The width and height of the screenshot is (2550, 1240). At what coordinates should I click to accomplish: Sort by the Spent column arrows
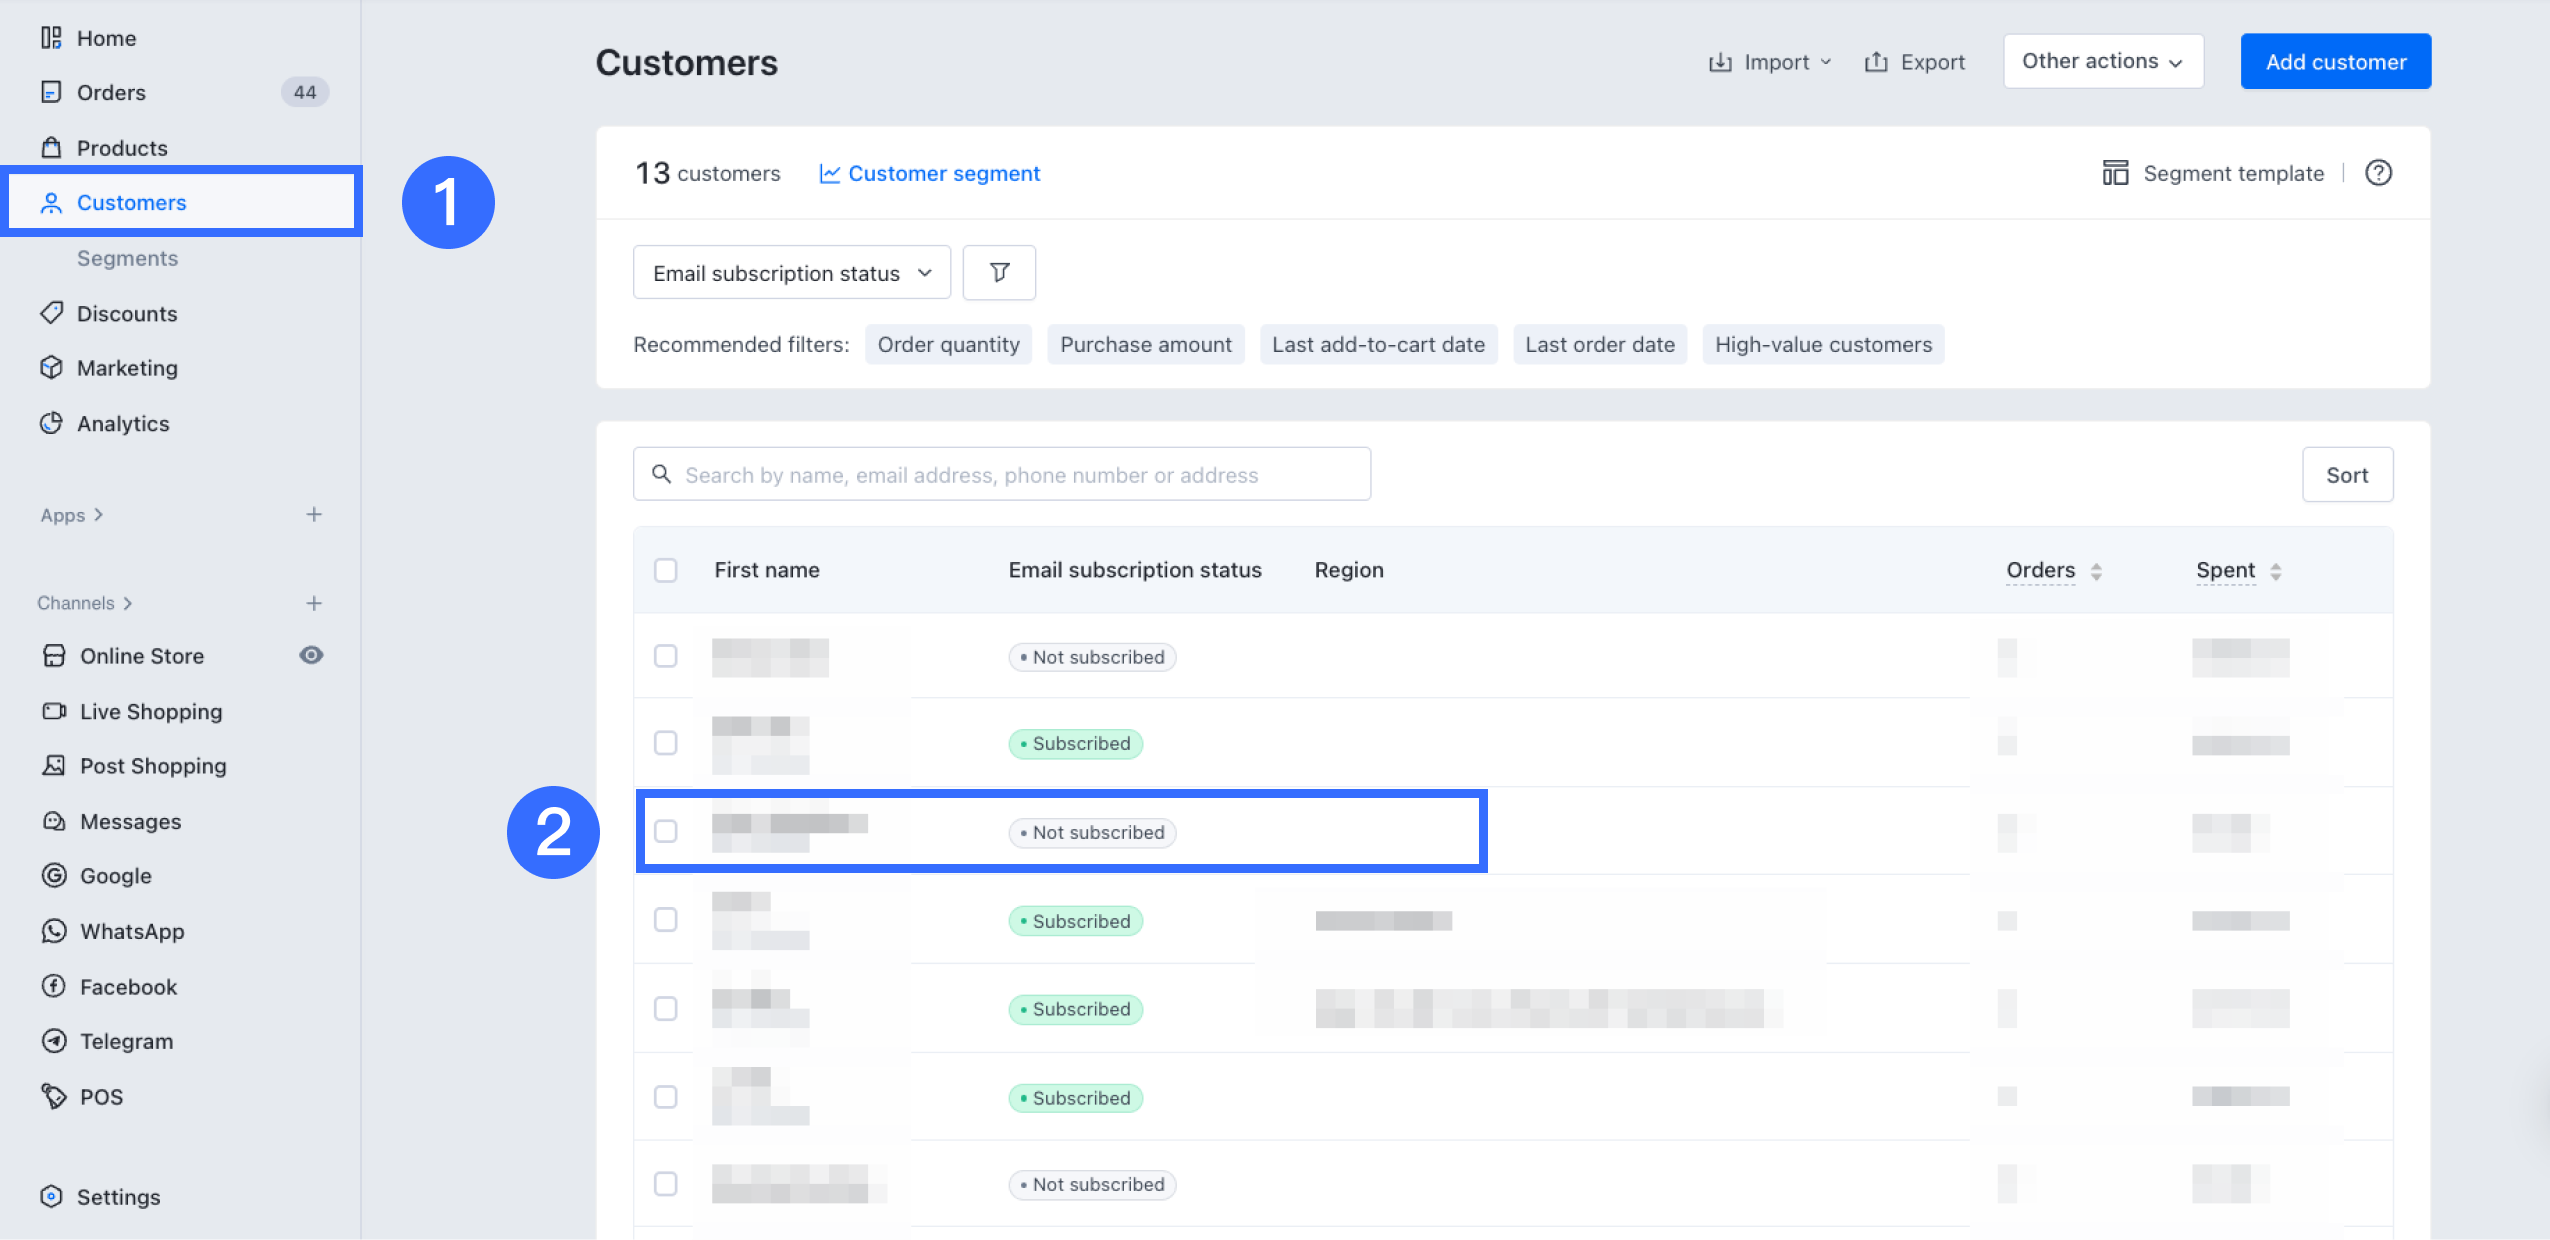tap(2275, 571)
